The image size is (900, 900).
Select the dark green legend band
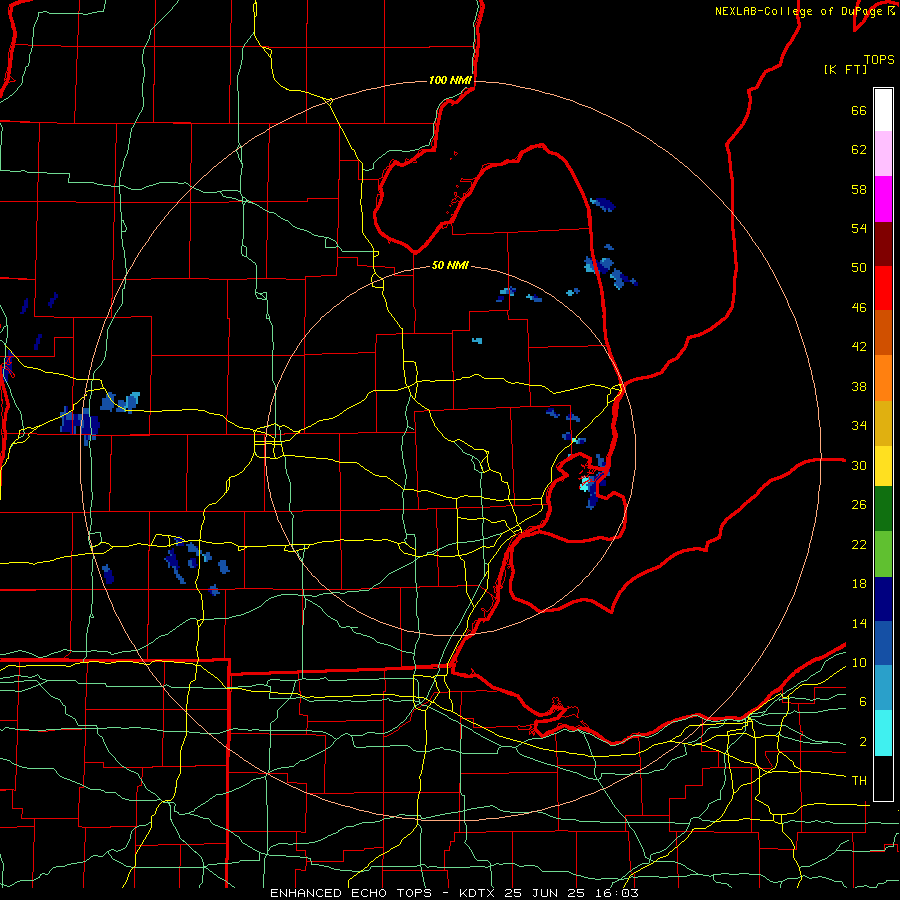pos(883,509)
